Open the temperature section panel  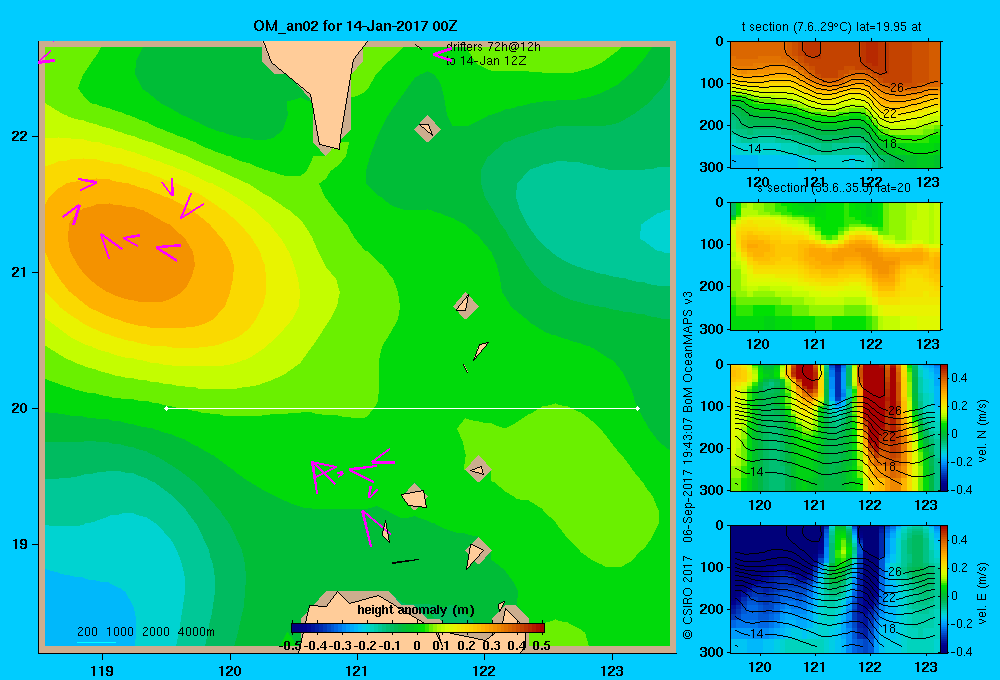(x=835, y=105)
